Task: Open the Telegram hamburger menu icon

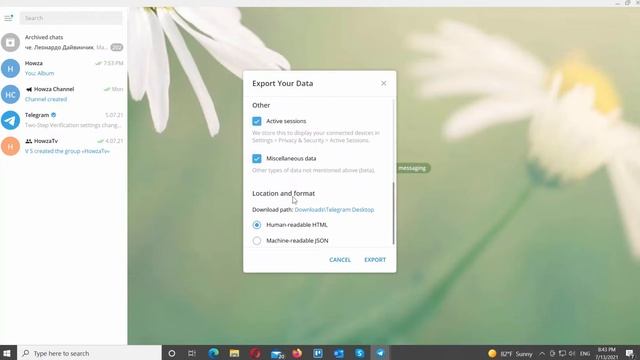Action: [x=9, y=18]
